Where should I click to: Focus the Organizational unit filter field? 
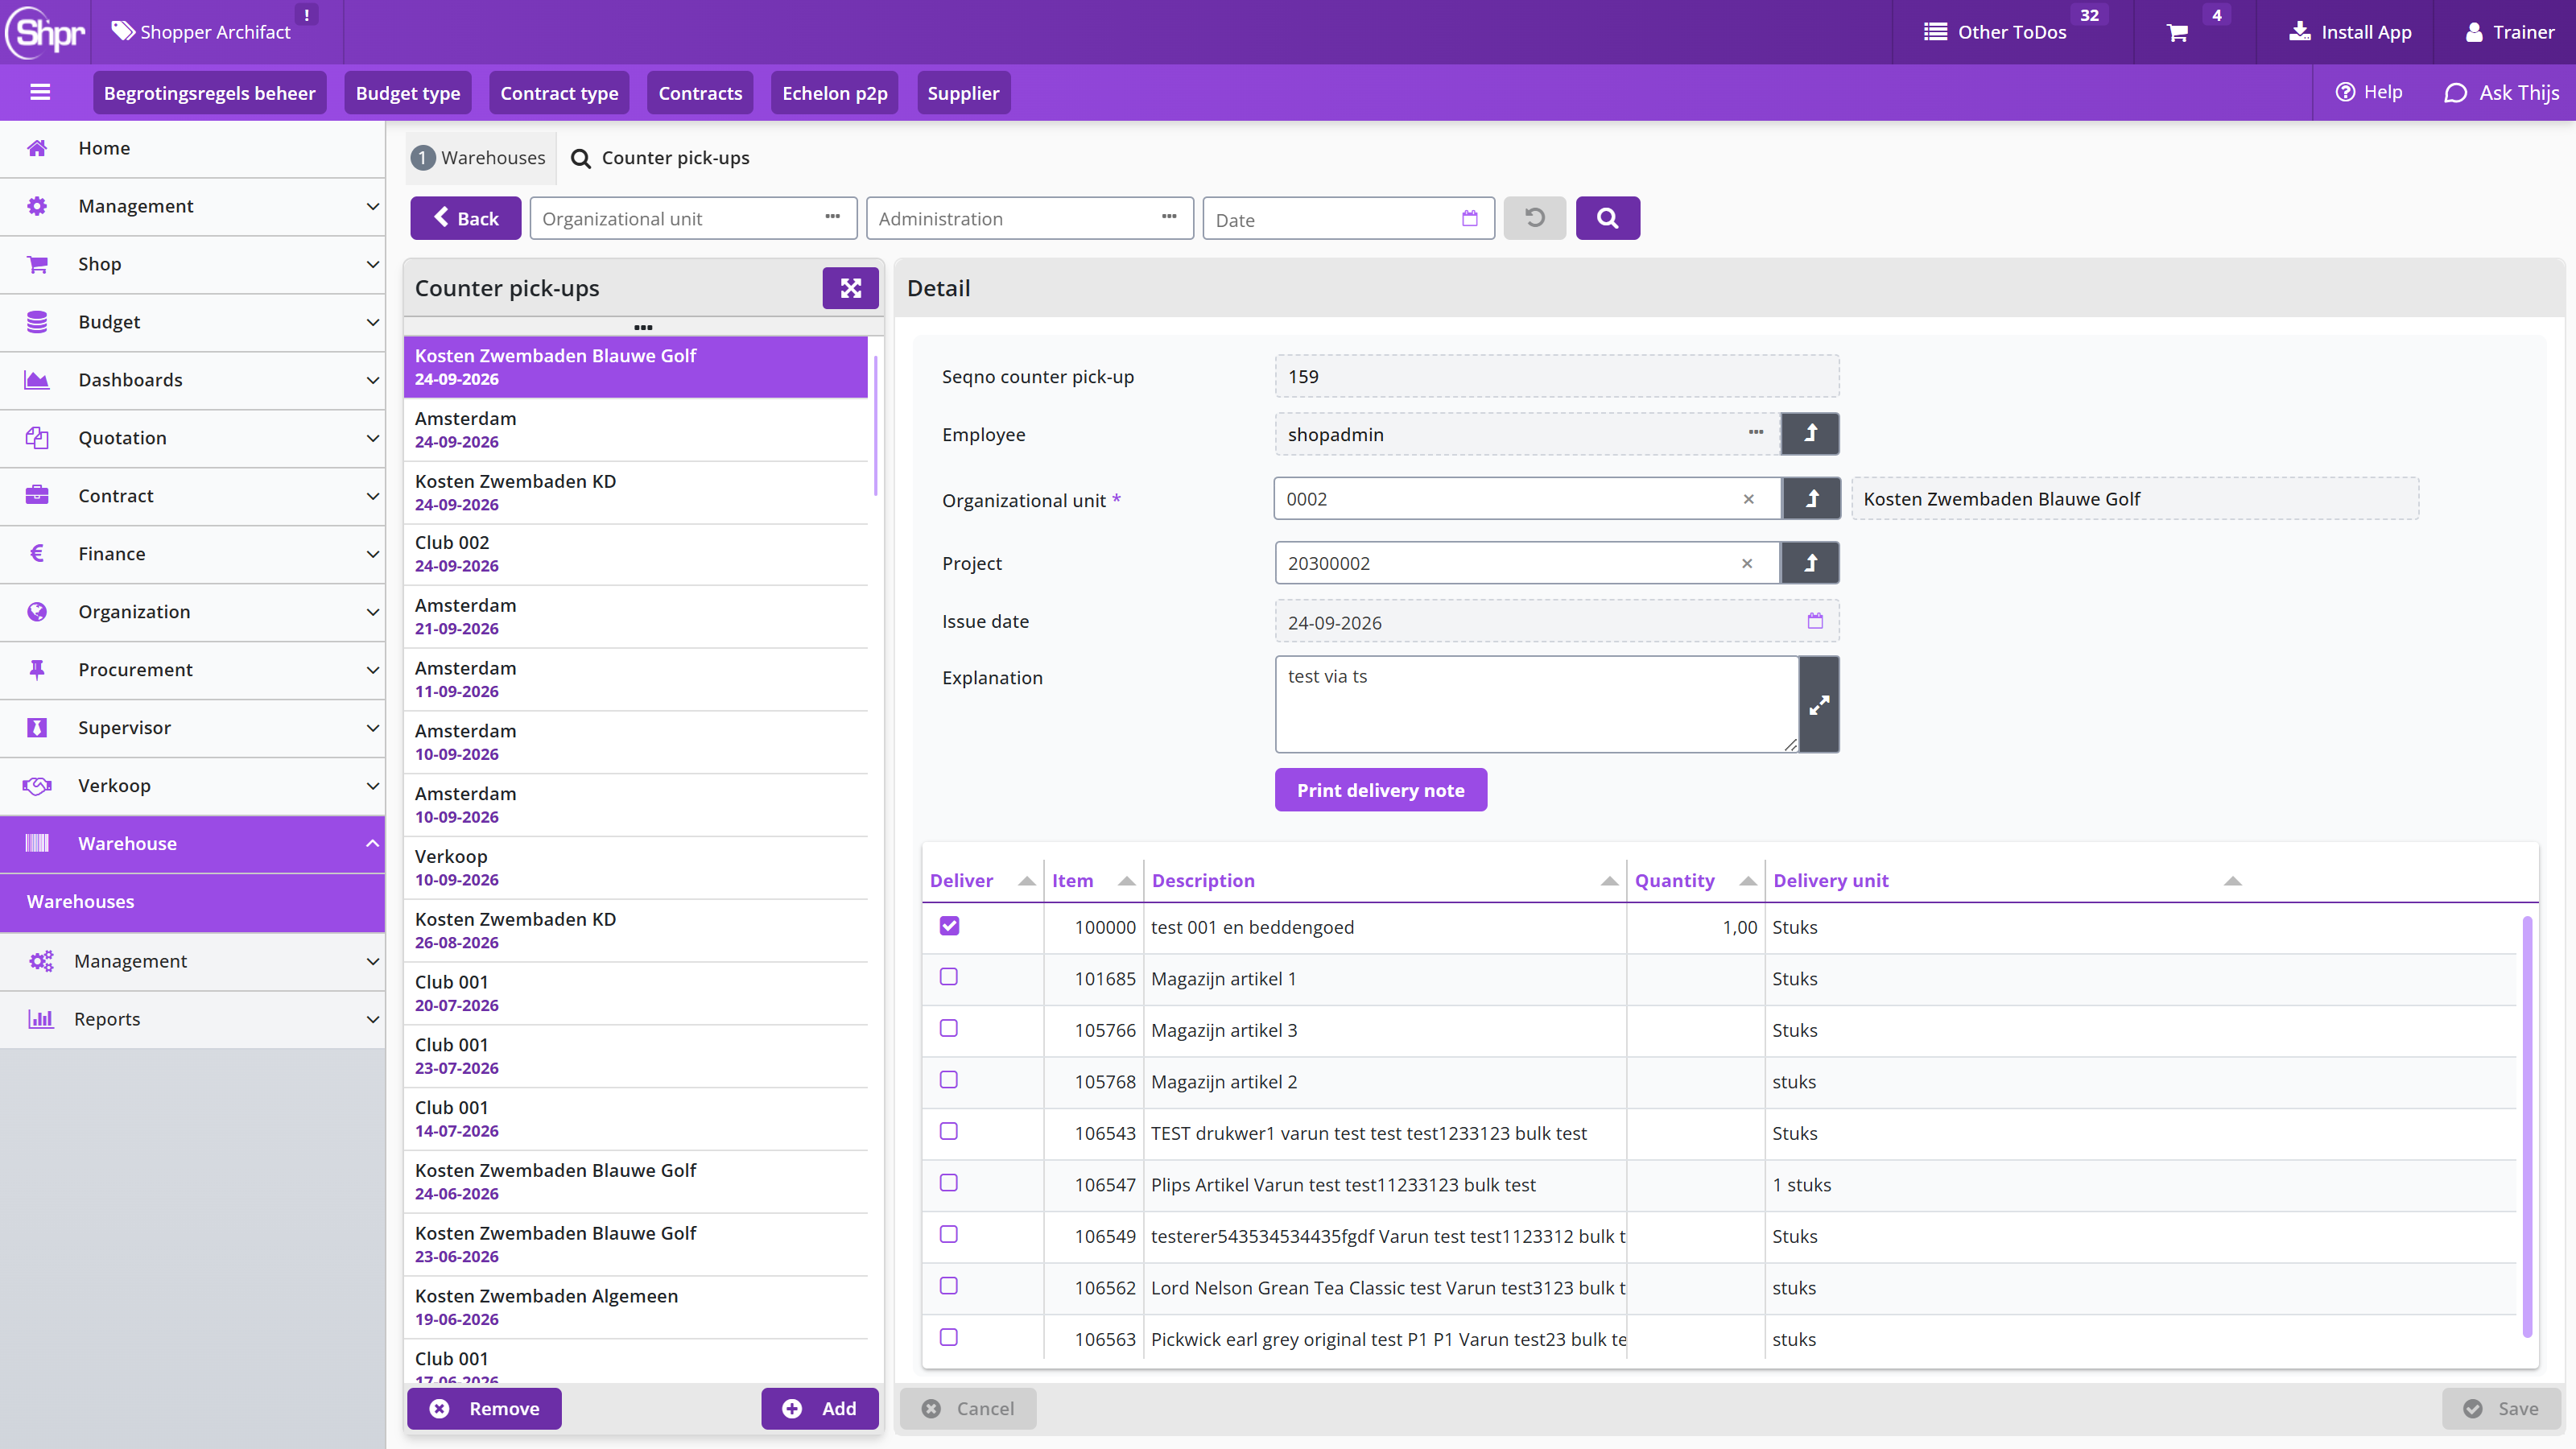[693, 218]
